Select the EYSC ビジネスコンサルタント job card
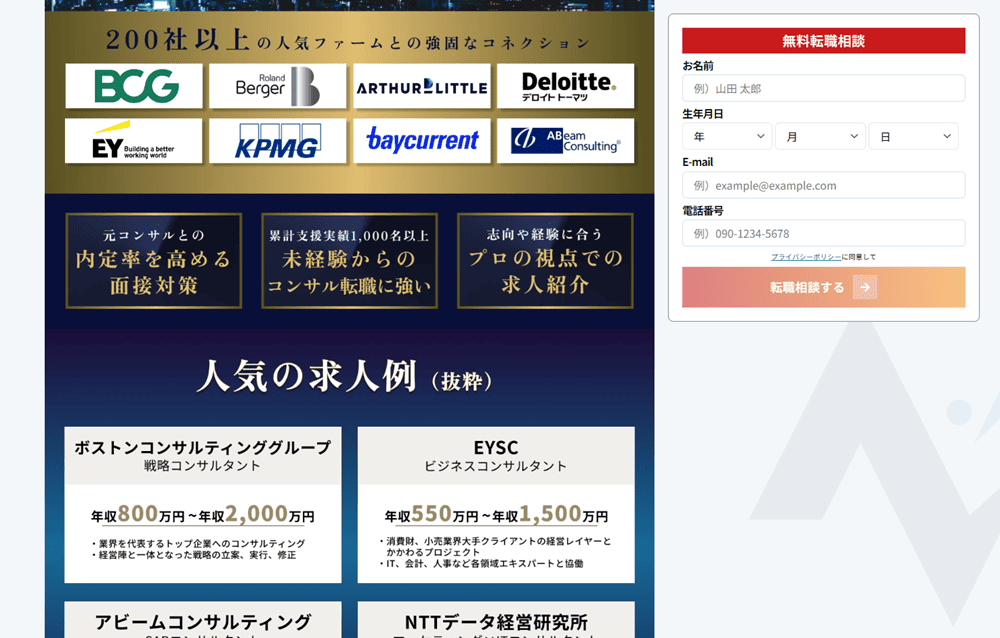The width and height of the screenshot is (1000, 638). pyautogui.click(x=496, y=505)
